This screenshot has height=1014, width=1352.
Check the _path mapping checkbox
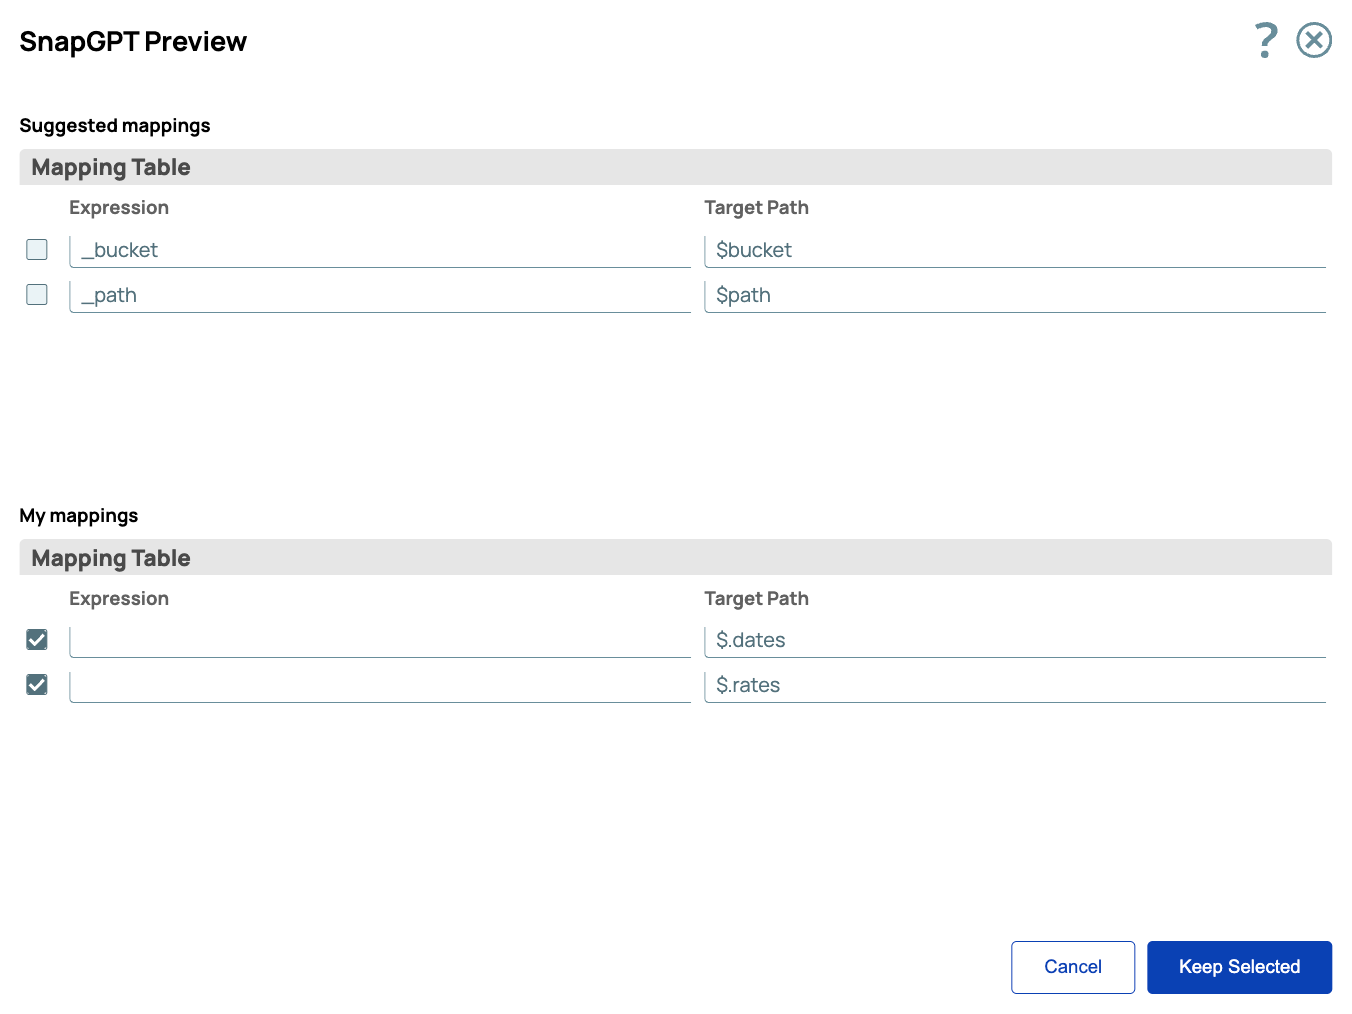pos(36,294)
